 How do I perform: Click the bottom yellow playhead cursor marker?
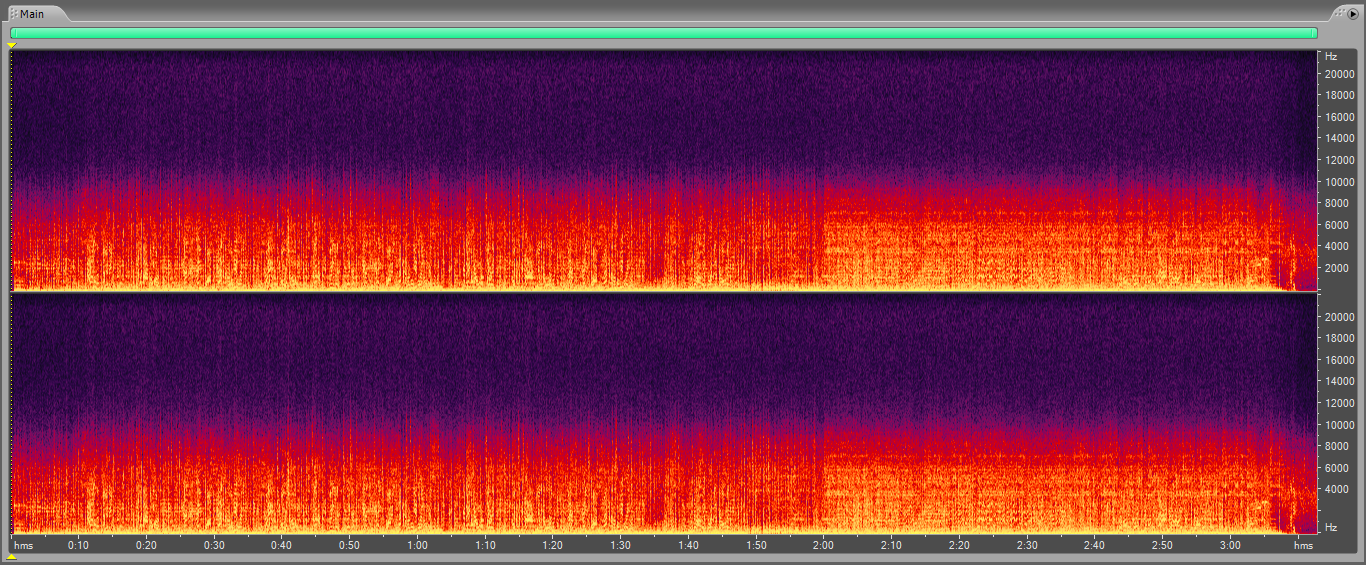pyautogui.click(x=12, y=557)
